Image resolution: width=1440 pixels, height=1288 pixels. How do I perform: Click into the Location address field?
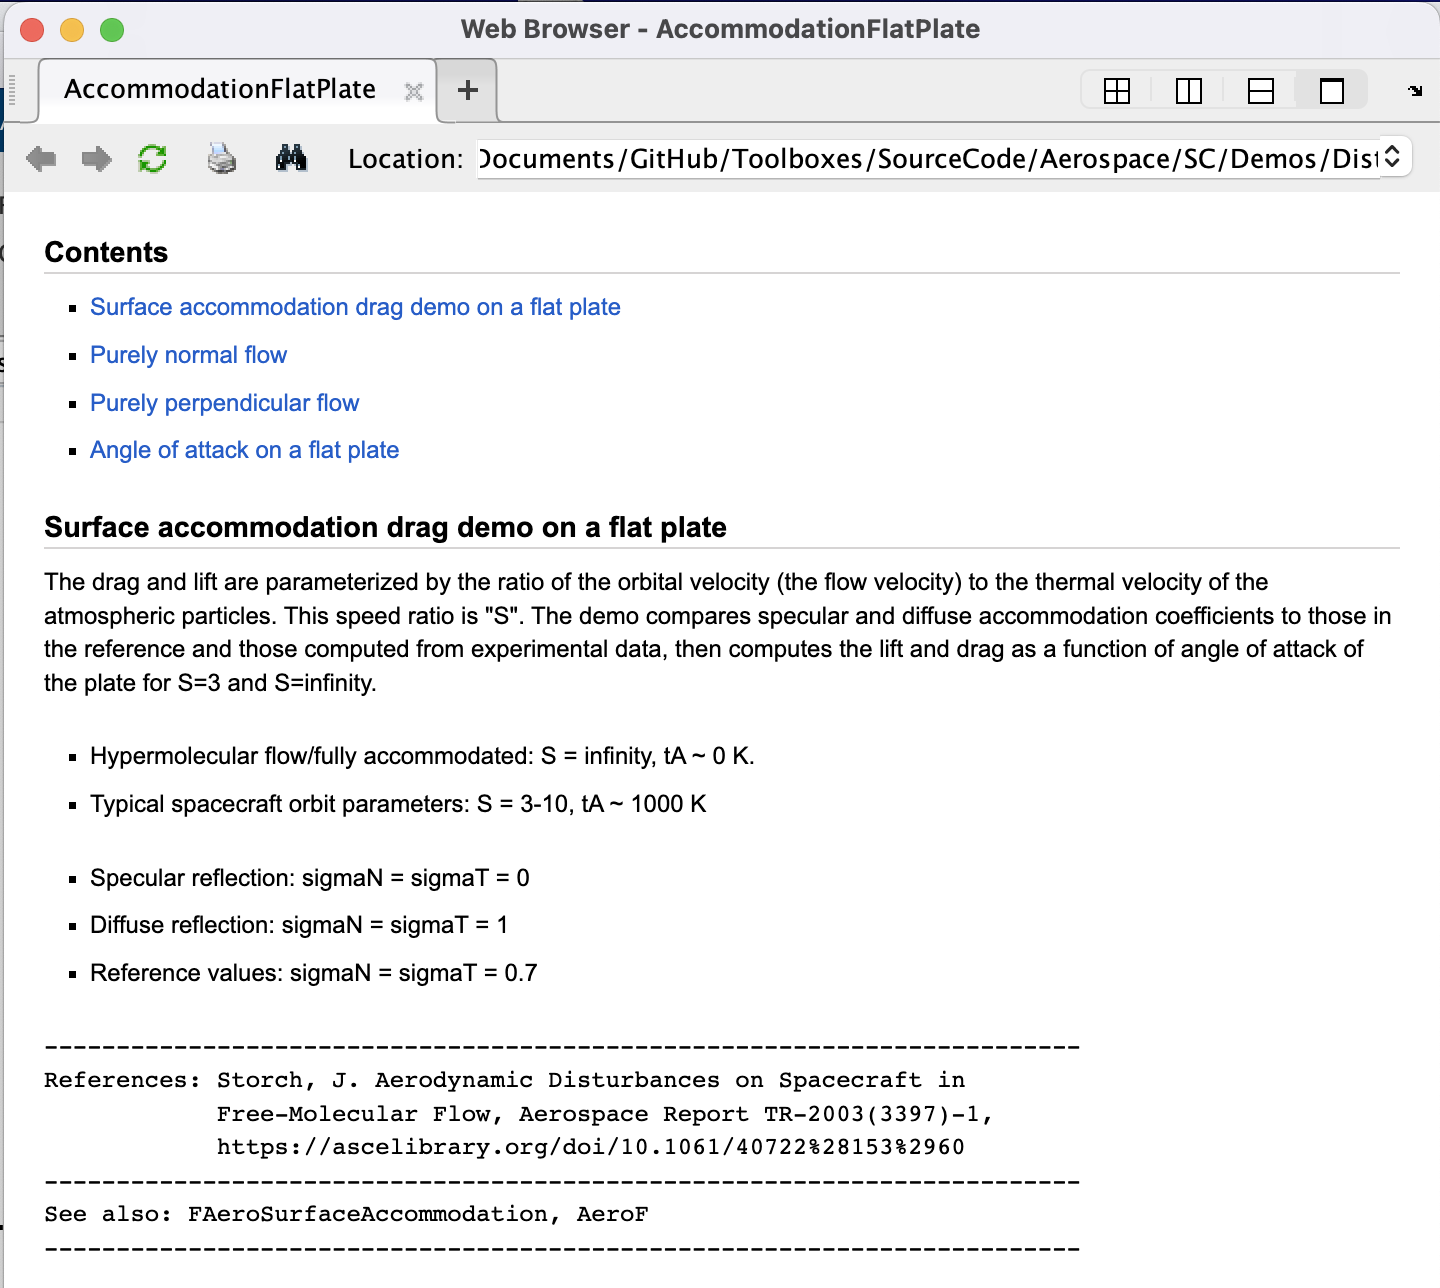pyautogui.click(x=928, y=158)
